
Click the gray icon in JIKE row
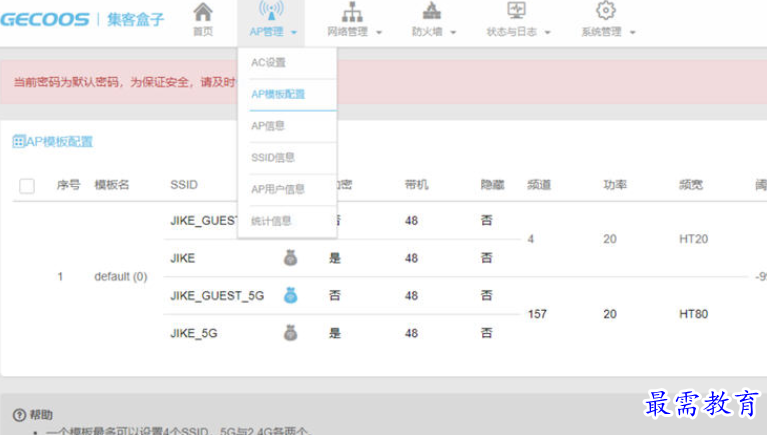pyautogui.click(x=291, y=258)
